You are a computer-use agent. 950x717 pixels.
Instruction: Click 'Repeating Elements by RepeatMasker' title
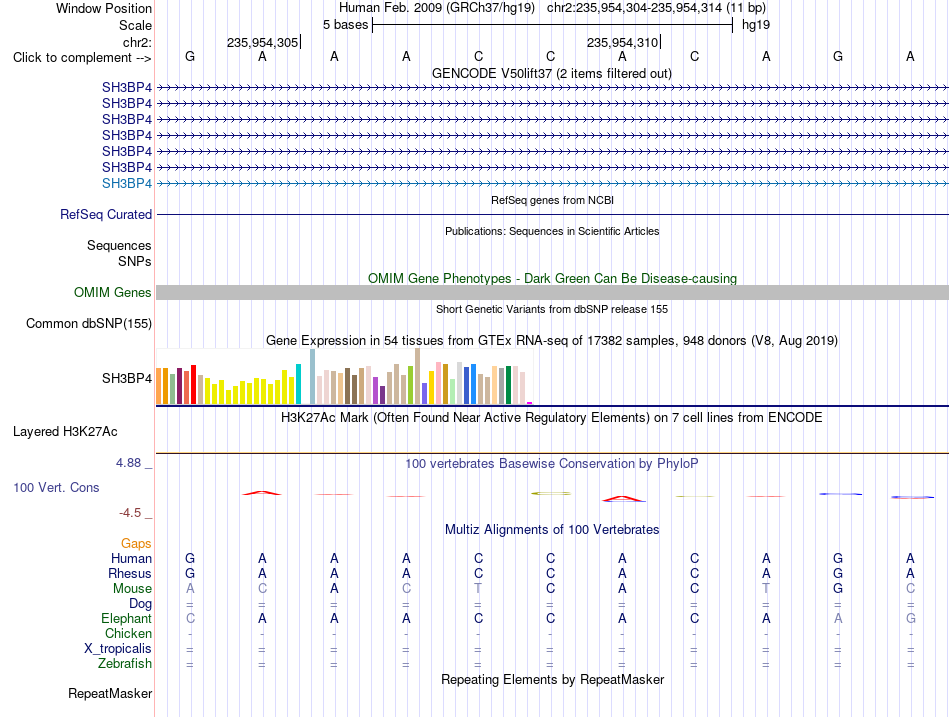click(552, 680)
